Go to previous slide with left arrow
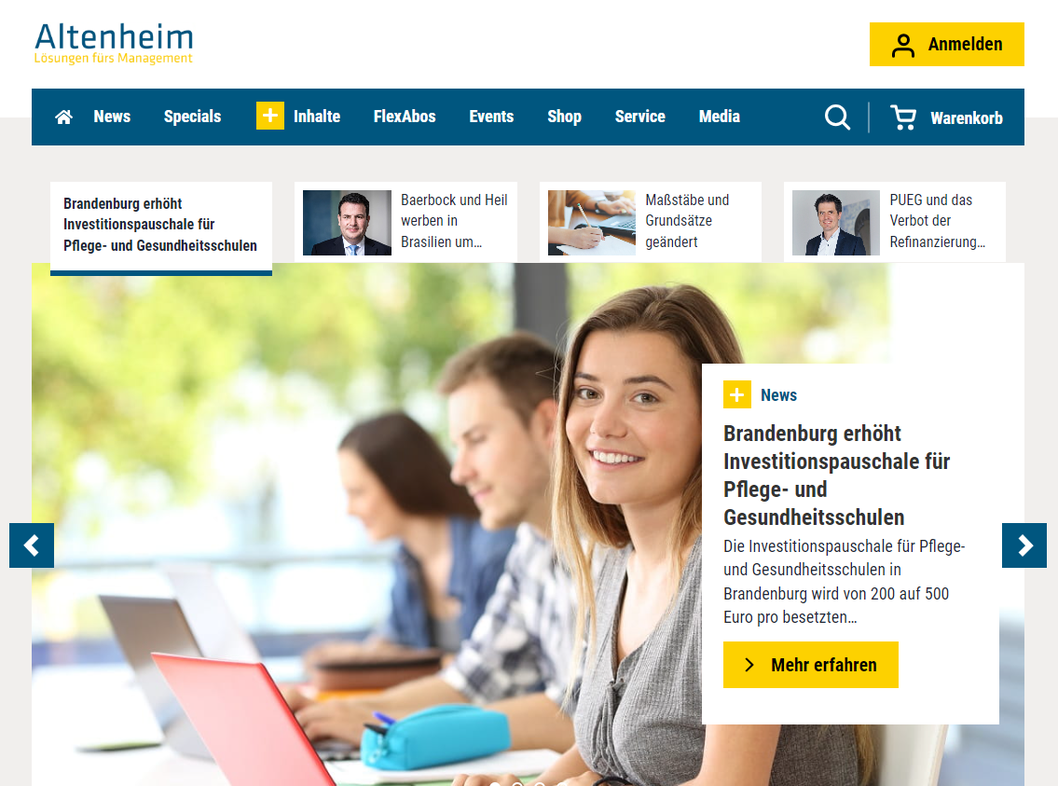 click(31, 545)
